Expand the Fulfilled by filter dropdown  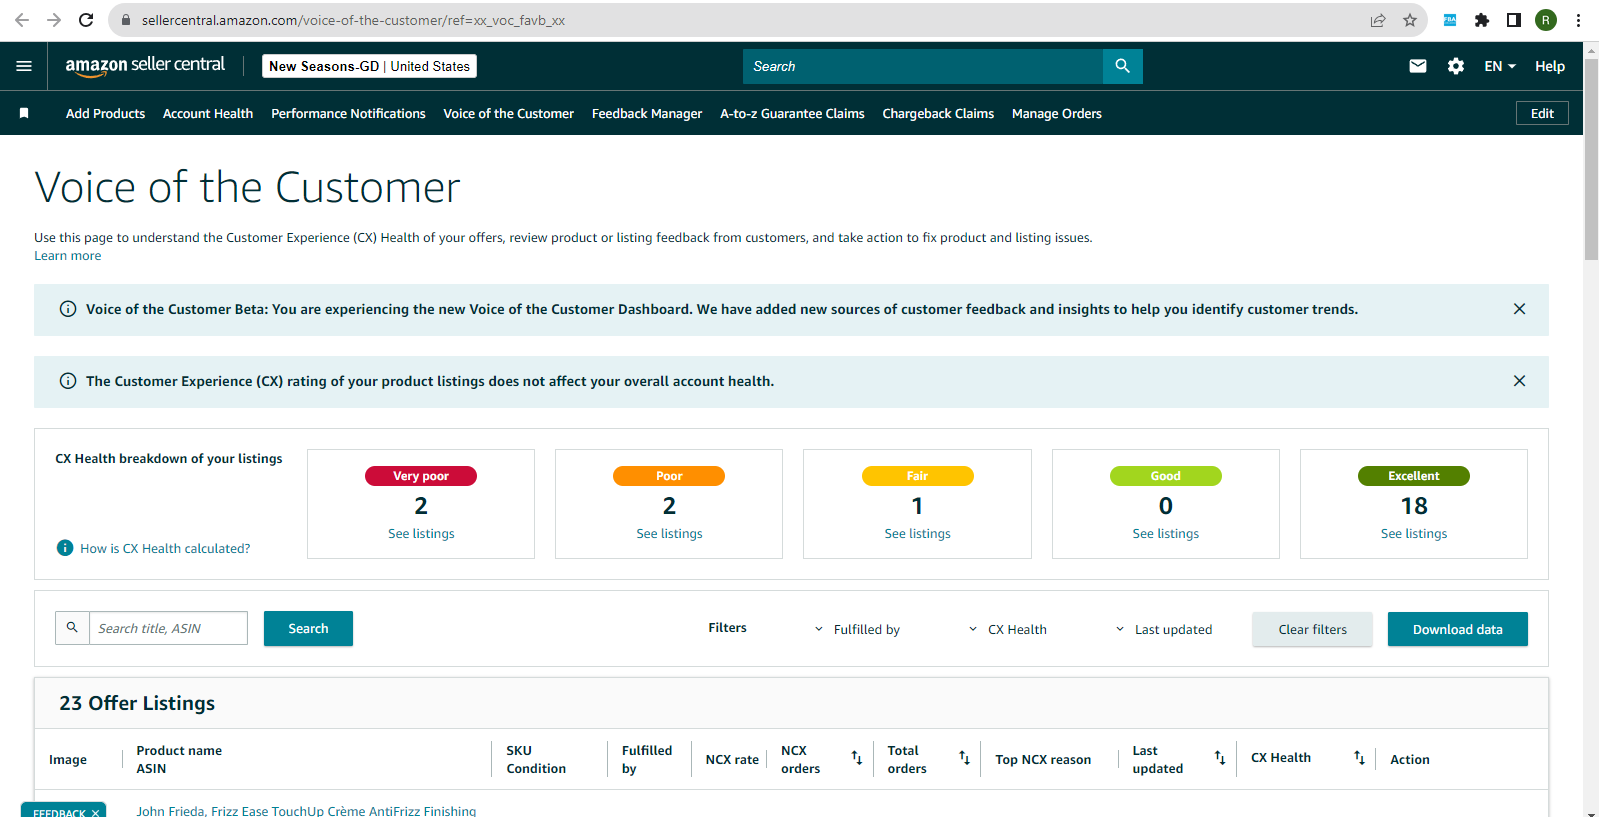[857, 629]
